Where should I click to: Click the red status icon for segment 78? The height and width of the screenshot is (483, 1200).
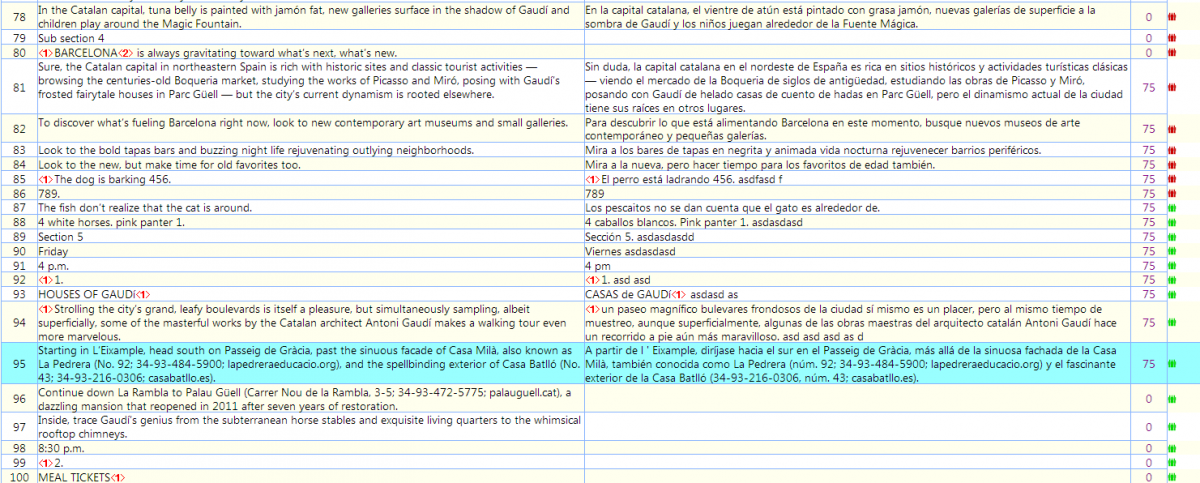coord(1172,17)
